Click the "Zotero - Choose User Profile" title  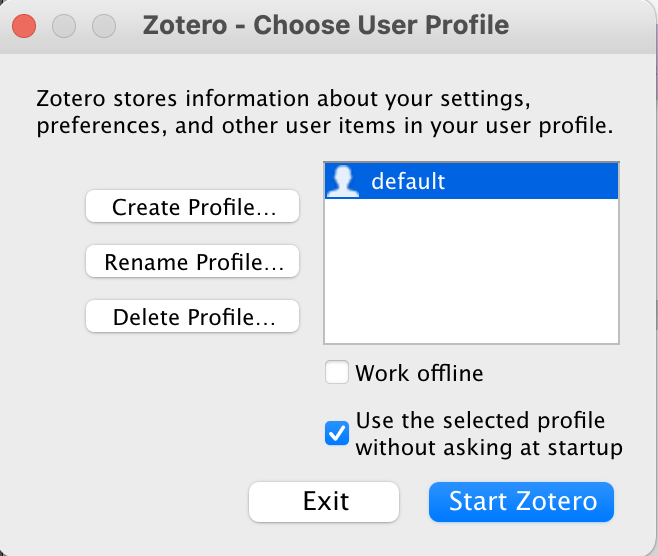click(326, 25)
